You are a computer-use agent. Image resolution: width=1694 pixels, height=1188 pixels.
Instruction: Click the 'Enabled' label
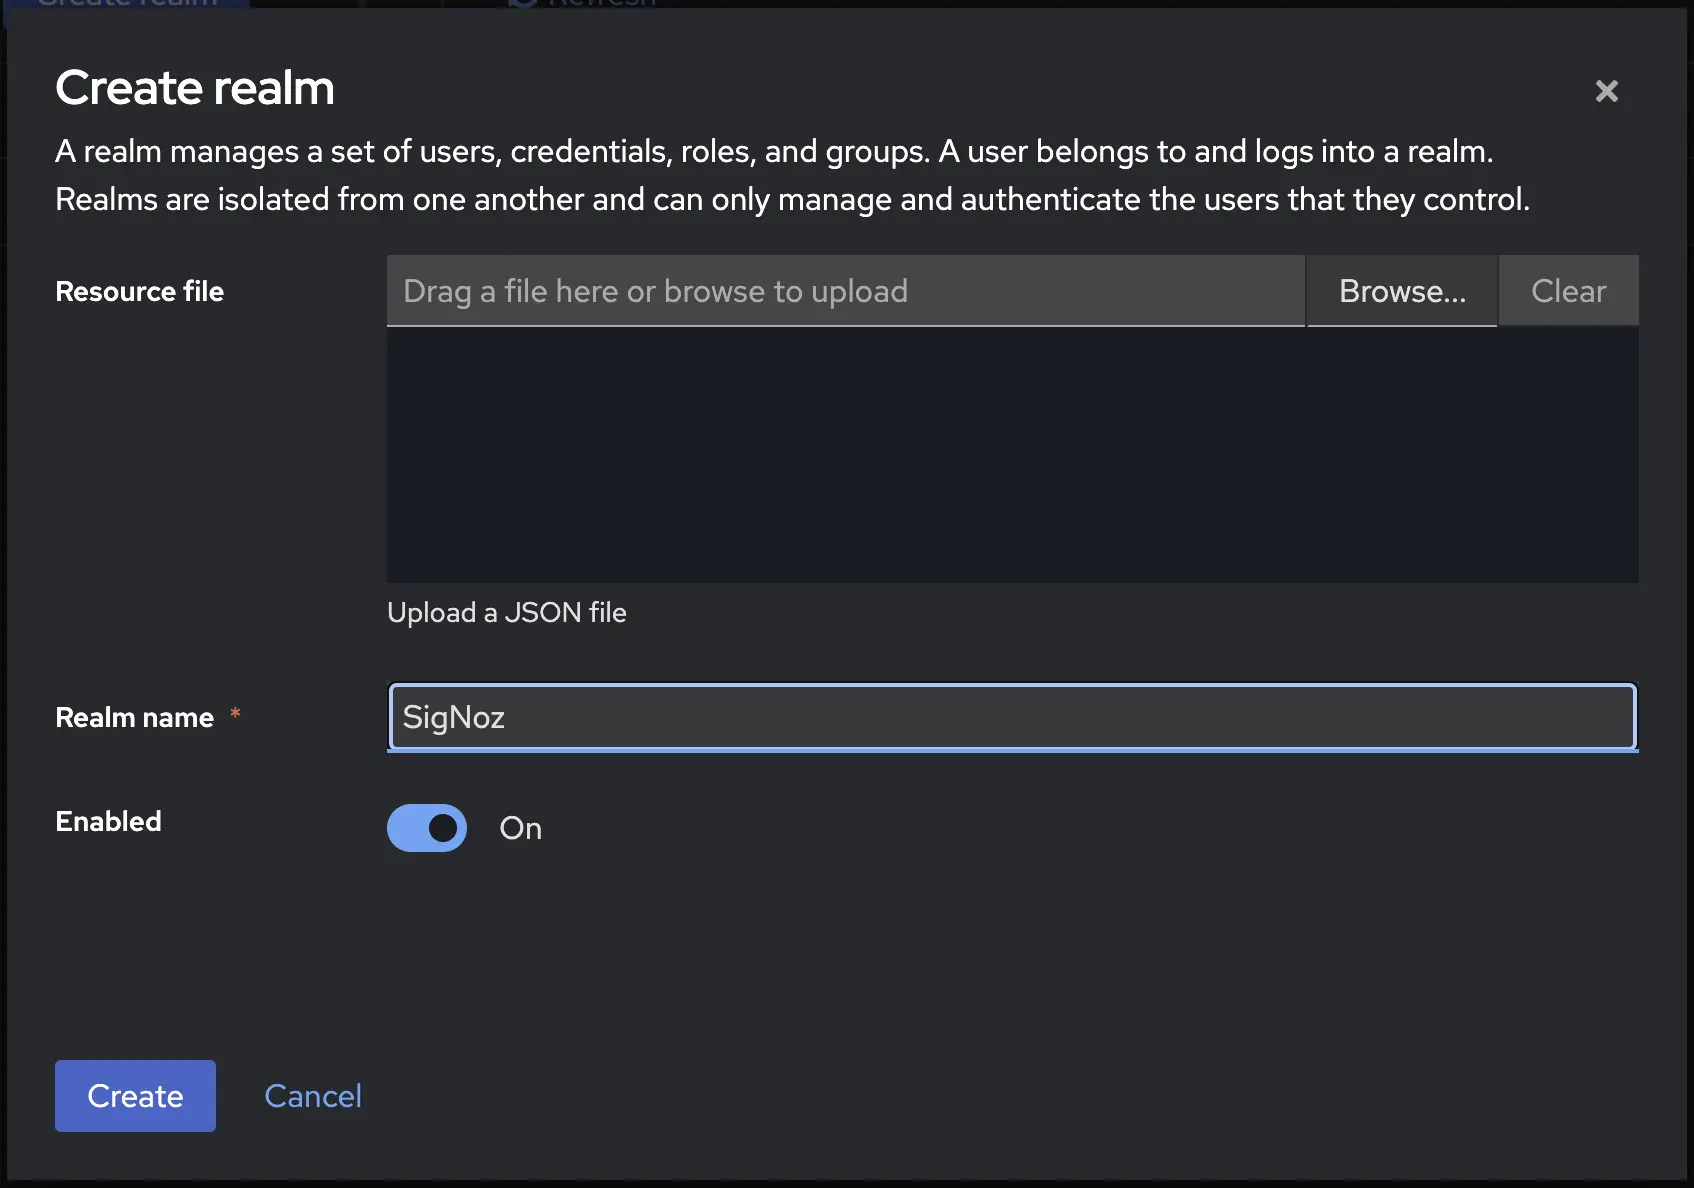click(108, 821)
